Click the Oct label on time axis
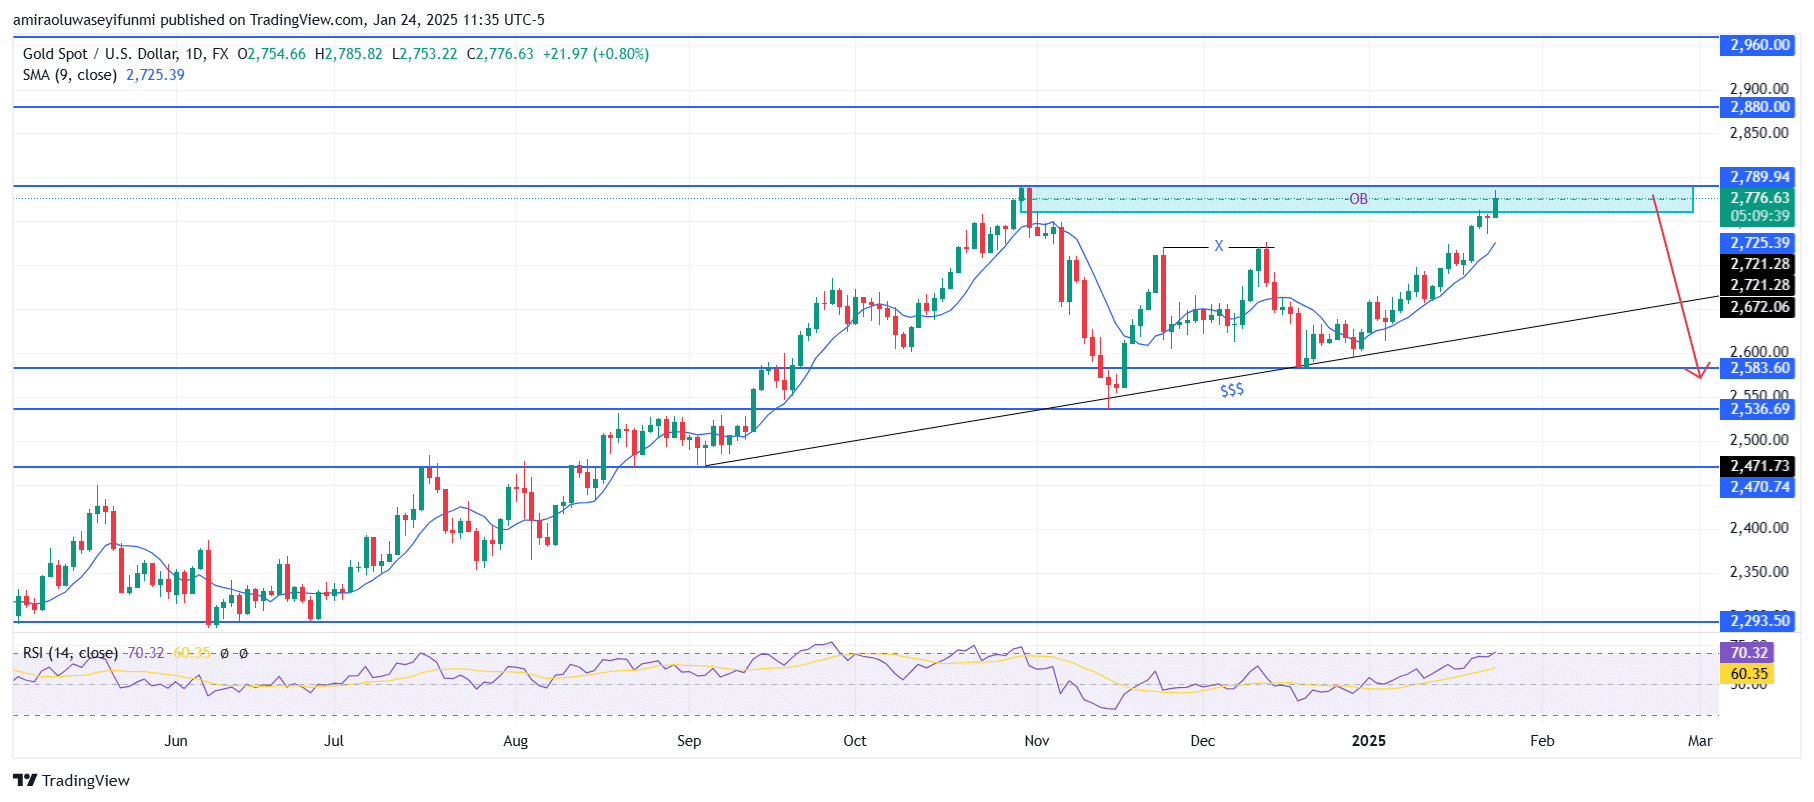Image resolution: width=1814 pixels, height=802 pixels. tap(855, 741)
